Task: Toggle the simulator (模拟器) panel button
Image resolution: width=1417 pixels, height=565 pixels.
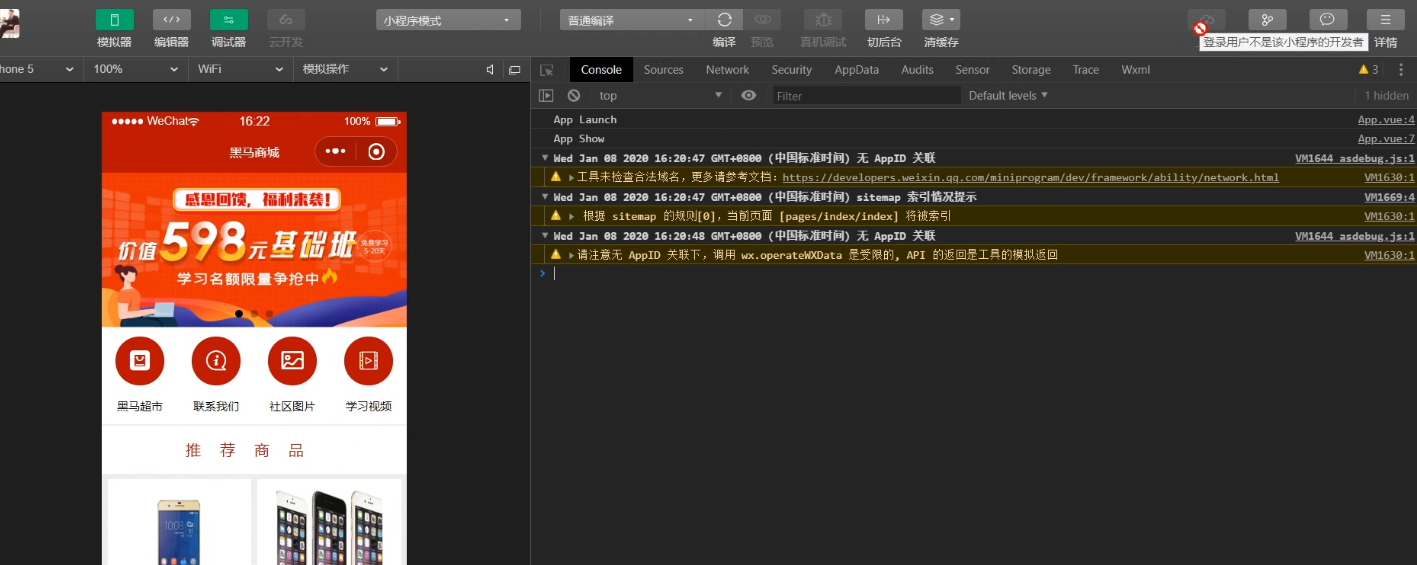Action: coord(114,20)
